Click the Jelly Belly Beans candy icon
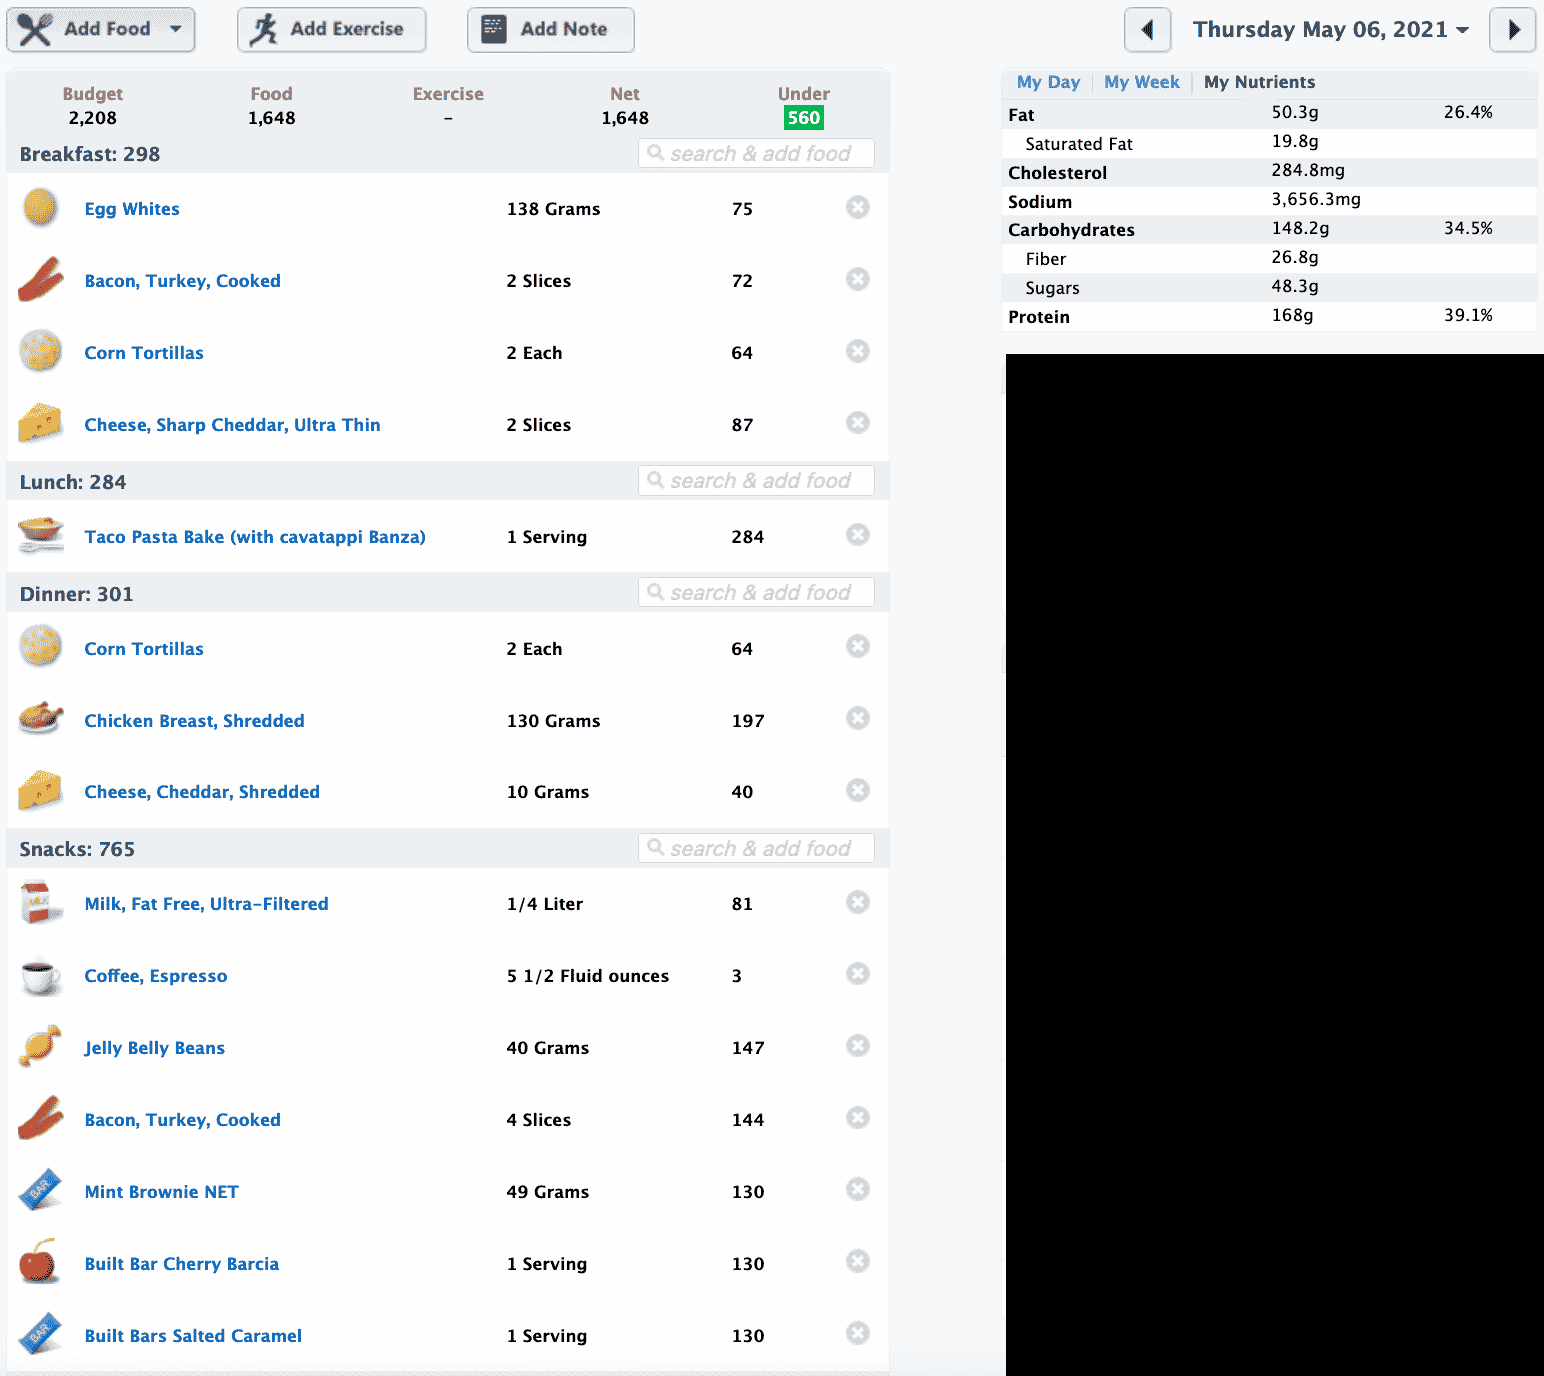The height and width of the screenshot is (1376, 1544). (x=40, y=1047)
